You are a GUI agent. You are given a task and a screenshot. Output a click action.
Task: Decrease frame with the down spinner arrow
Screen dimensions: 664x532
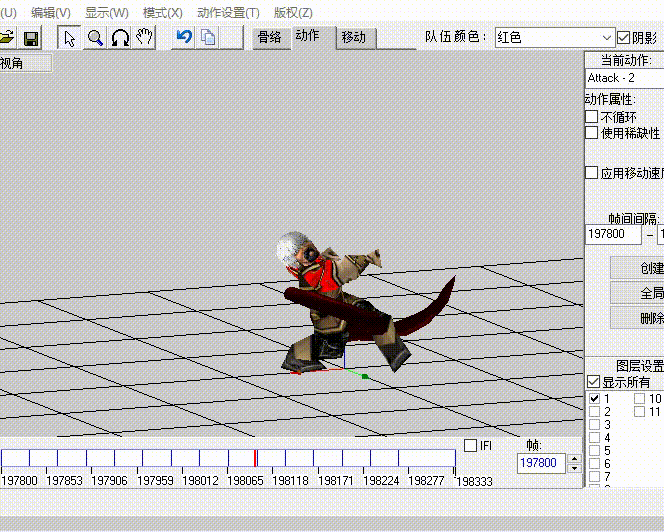tap(574, 468)
